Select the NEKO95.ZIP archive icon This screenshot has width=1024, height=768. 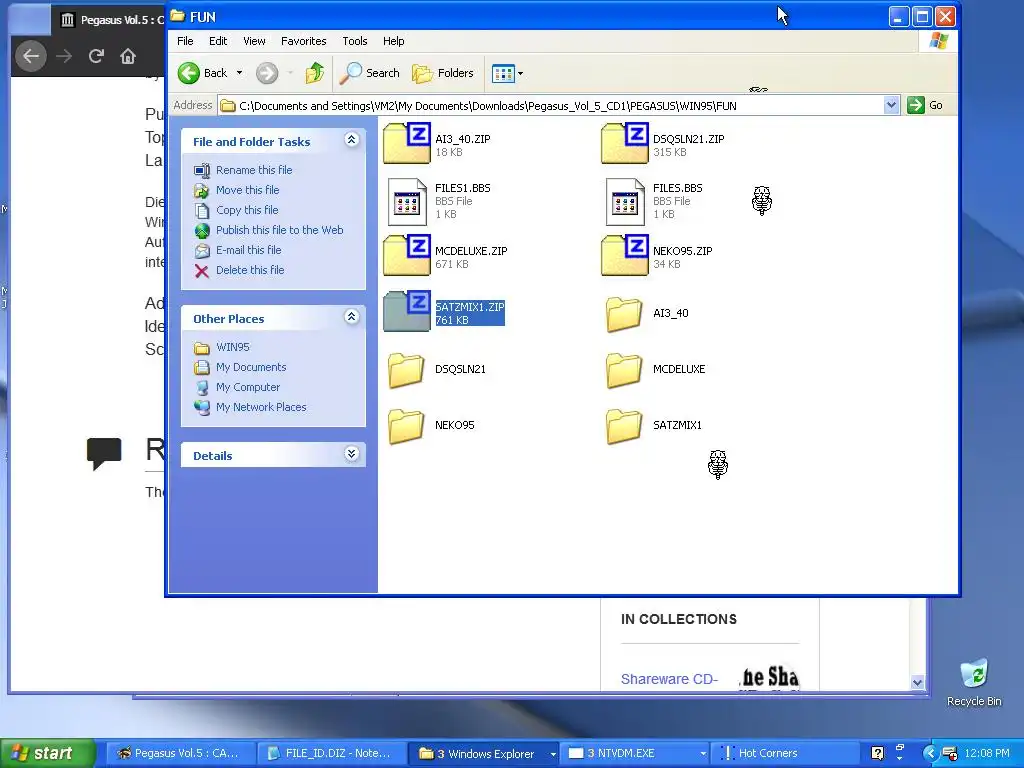pyautogui.click(x=624, y=255)
